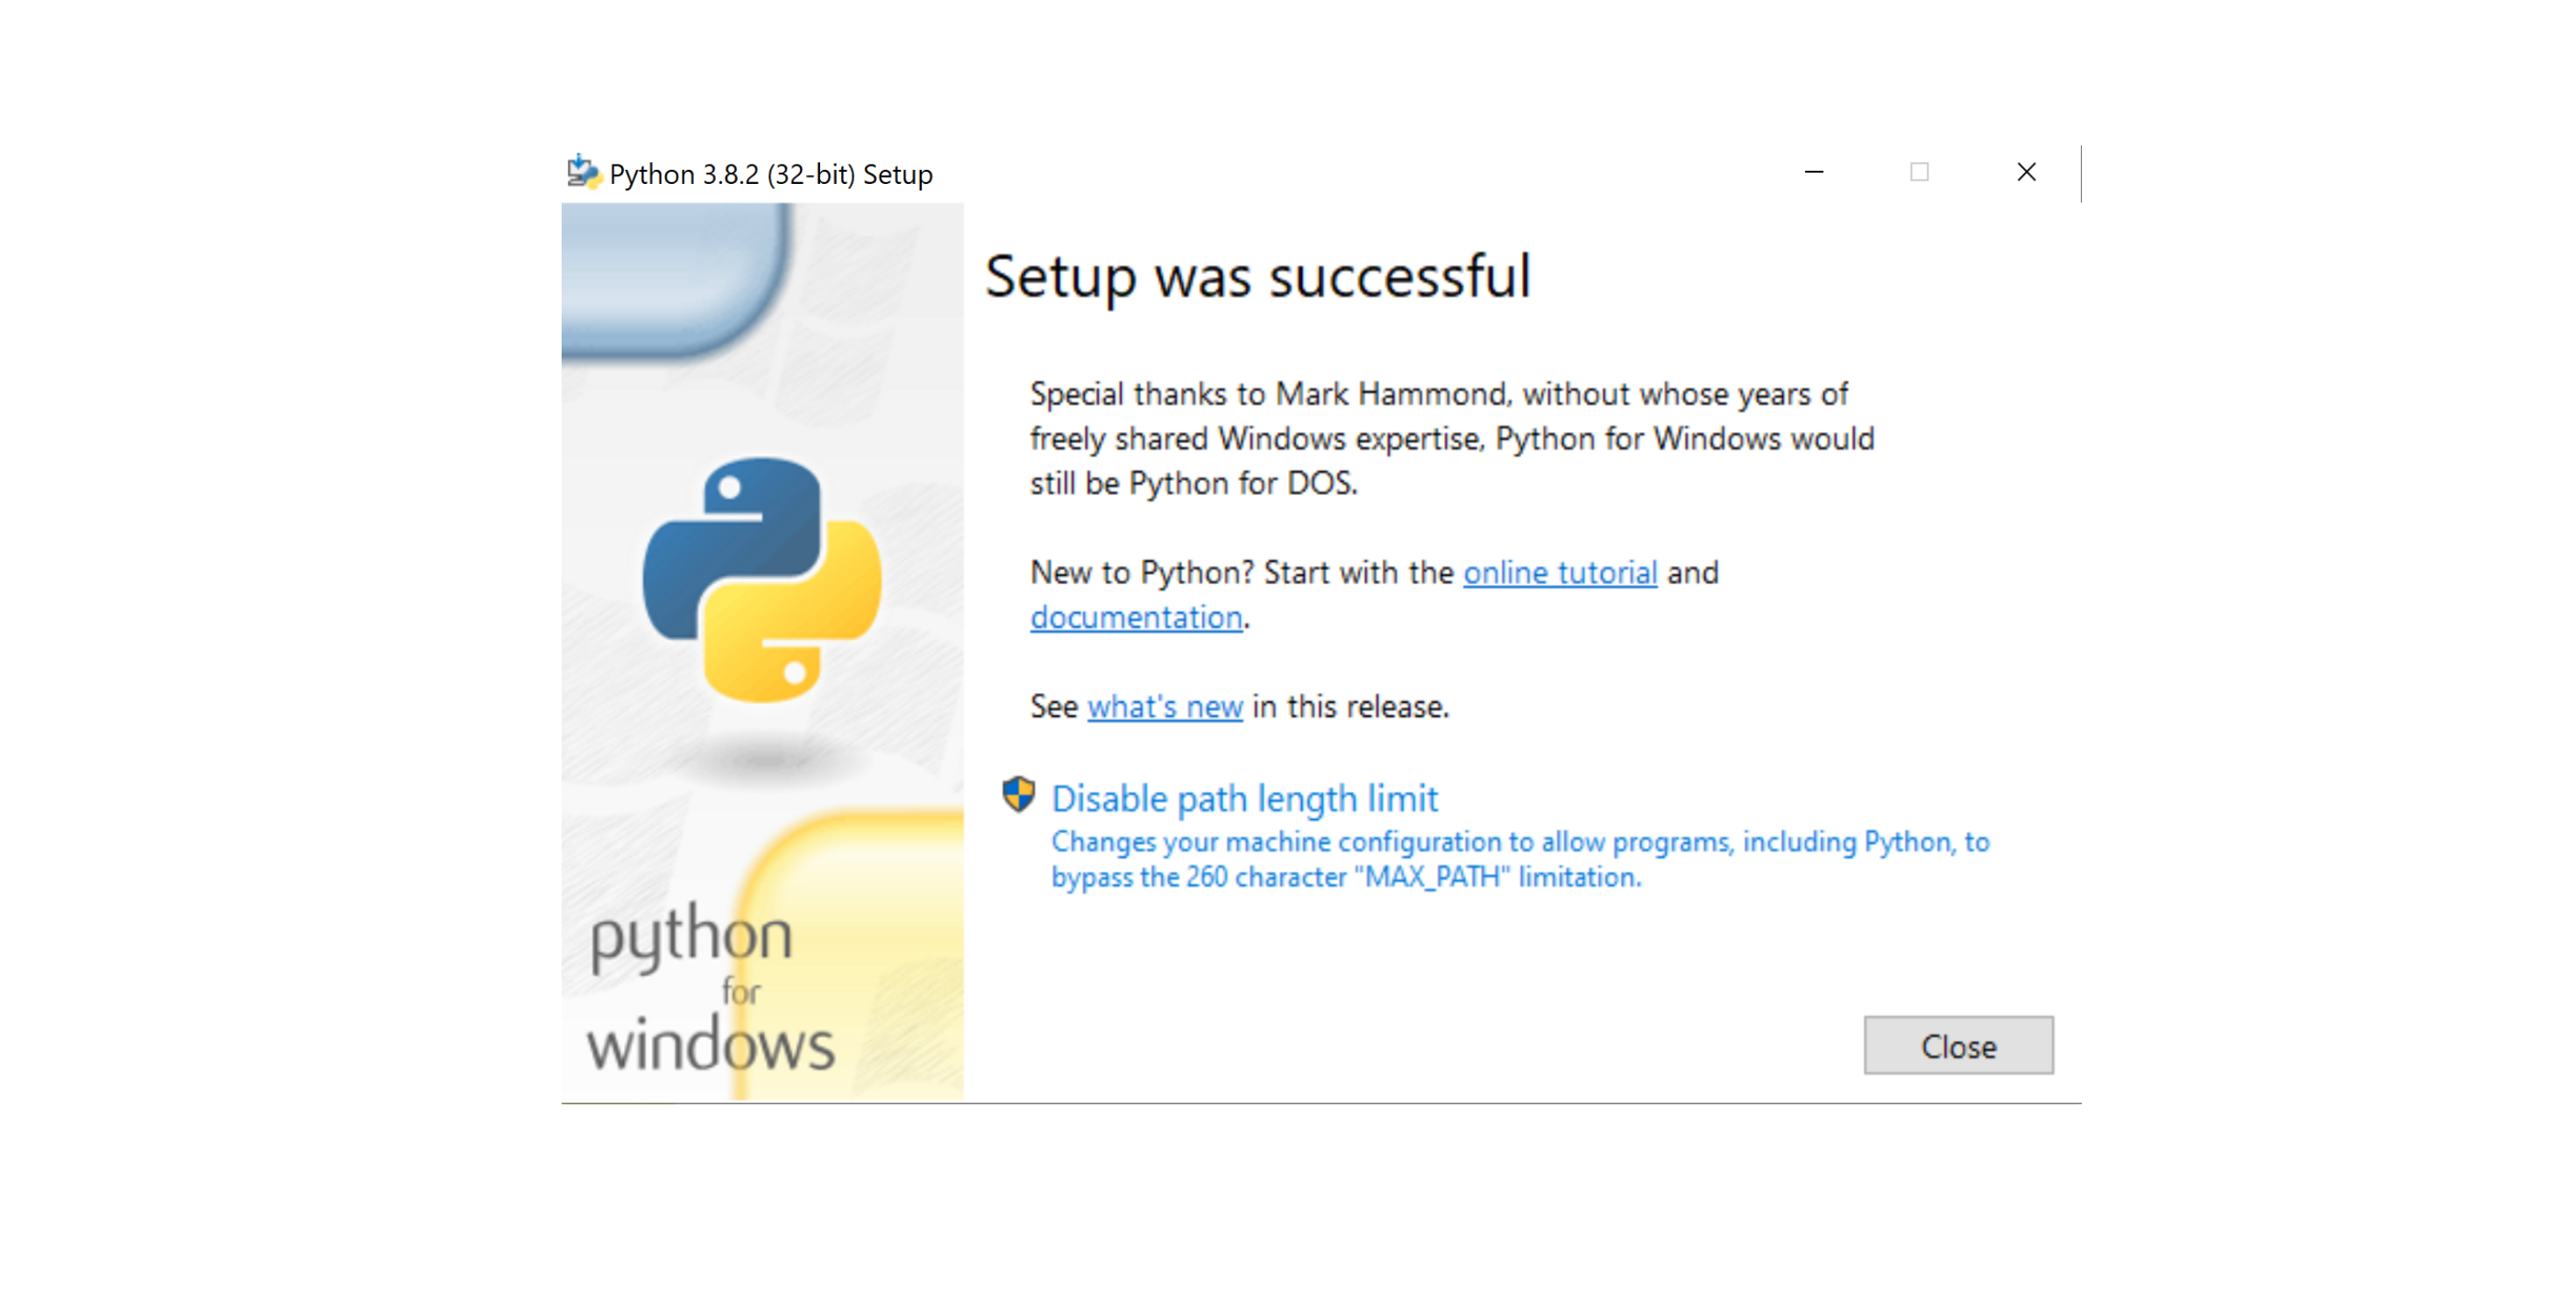2576x1314 pixels.
Task: Click the 'in this release' text
Action: [1350, 707]
